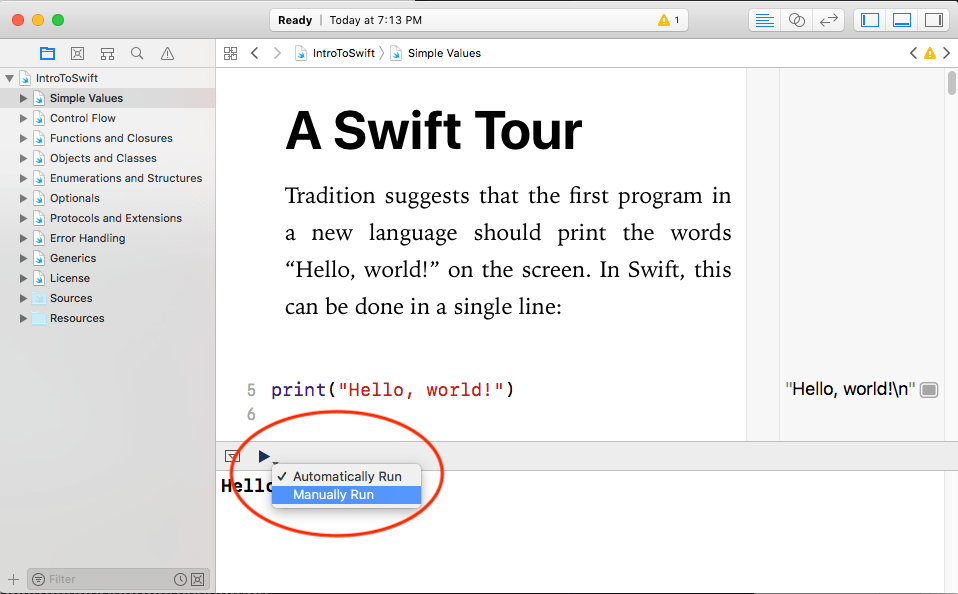Image resolution: width=958 pixels, height=594 pixels.
Task: Click code line print("Hello, world!")
Action: [x=392, y=390]
